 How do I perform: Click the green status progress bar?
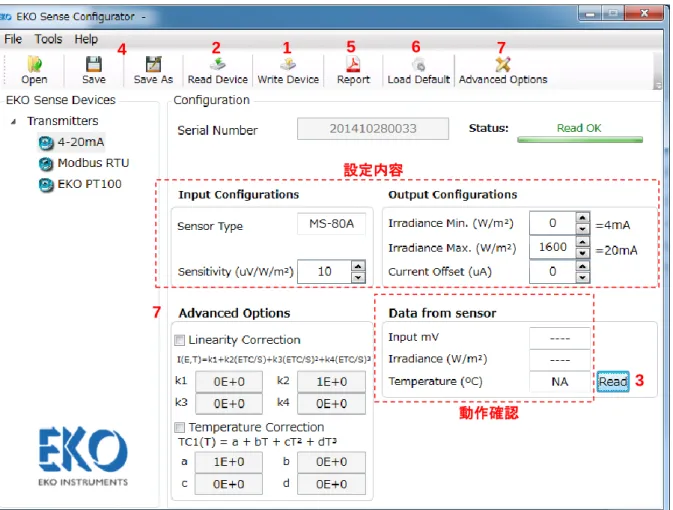pyautogui.click(x=580, y=140)
